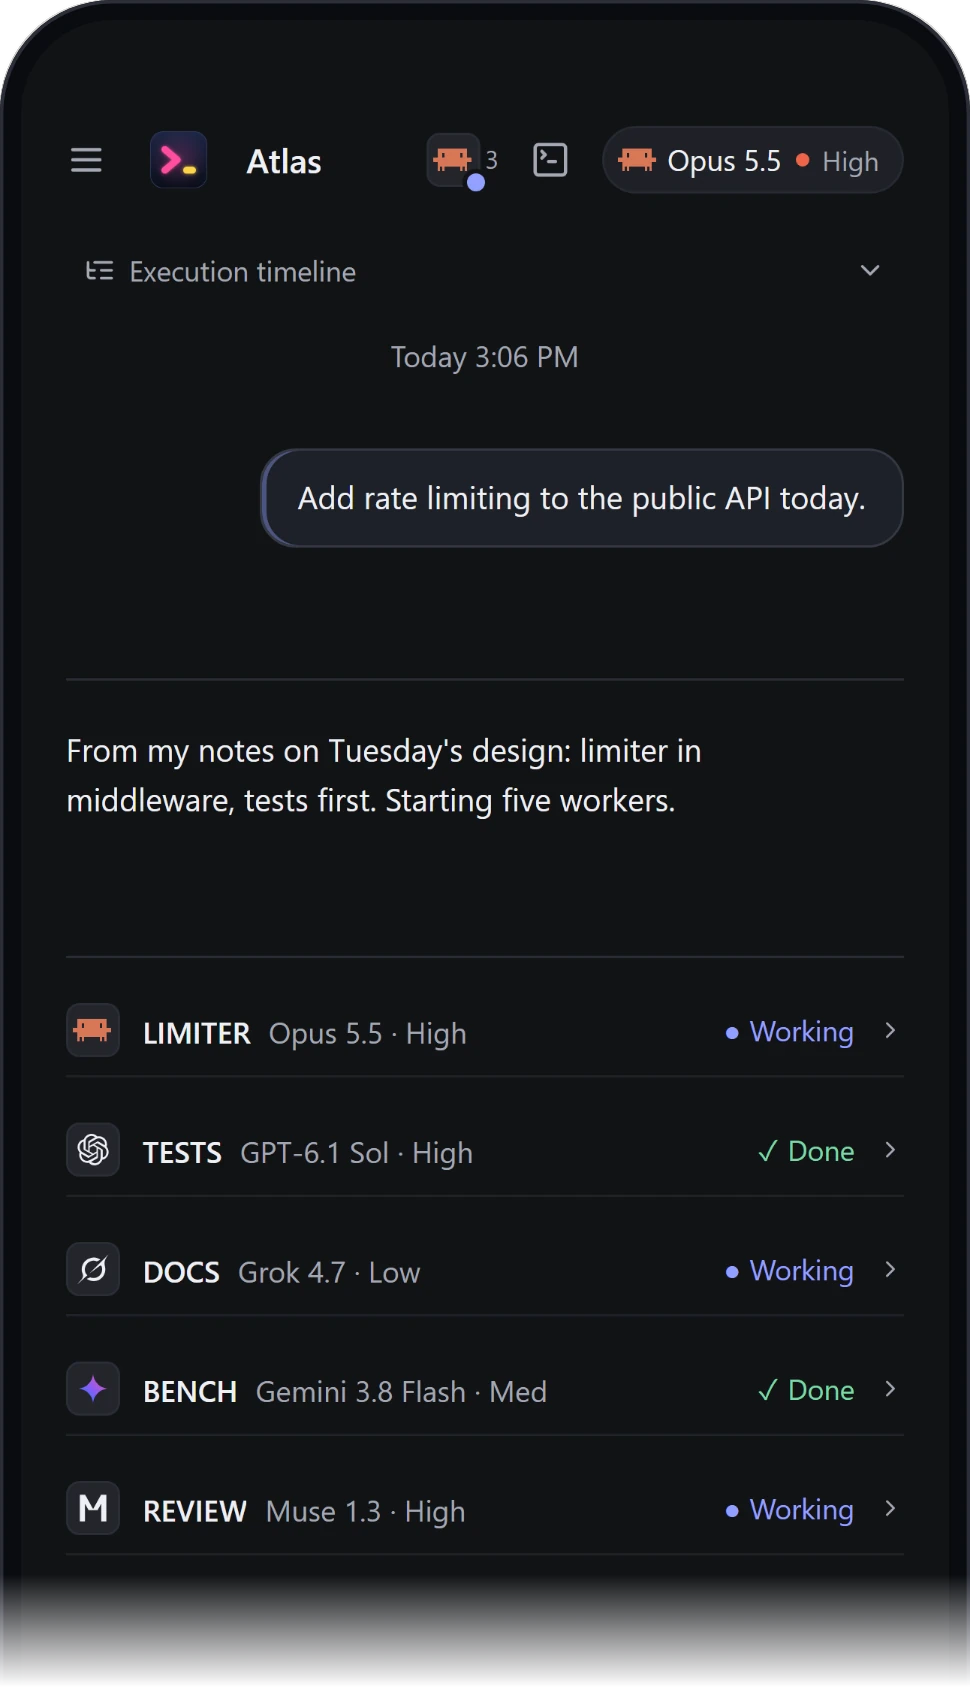The height and width of the screenshot is (1687, 970).
Task: Expand the TESTS row chevron
Action: pyautogui.click(x=890, y=1150)
